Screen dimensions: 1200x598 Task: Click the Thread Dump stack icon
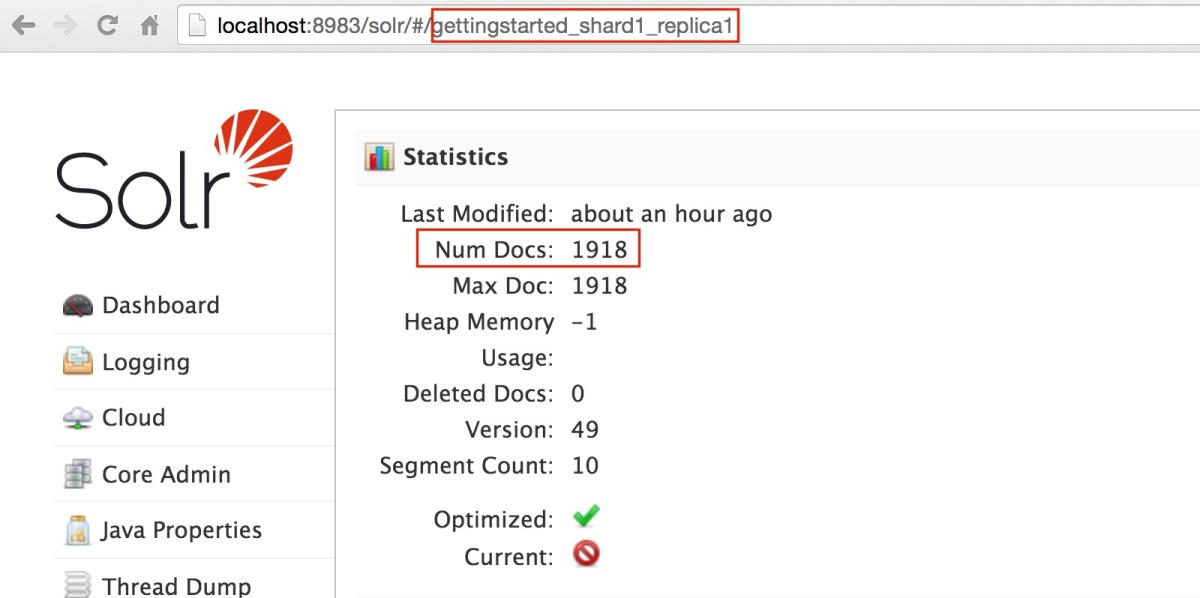click(77, 584)
